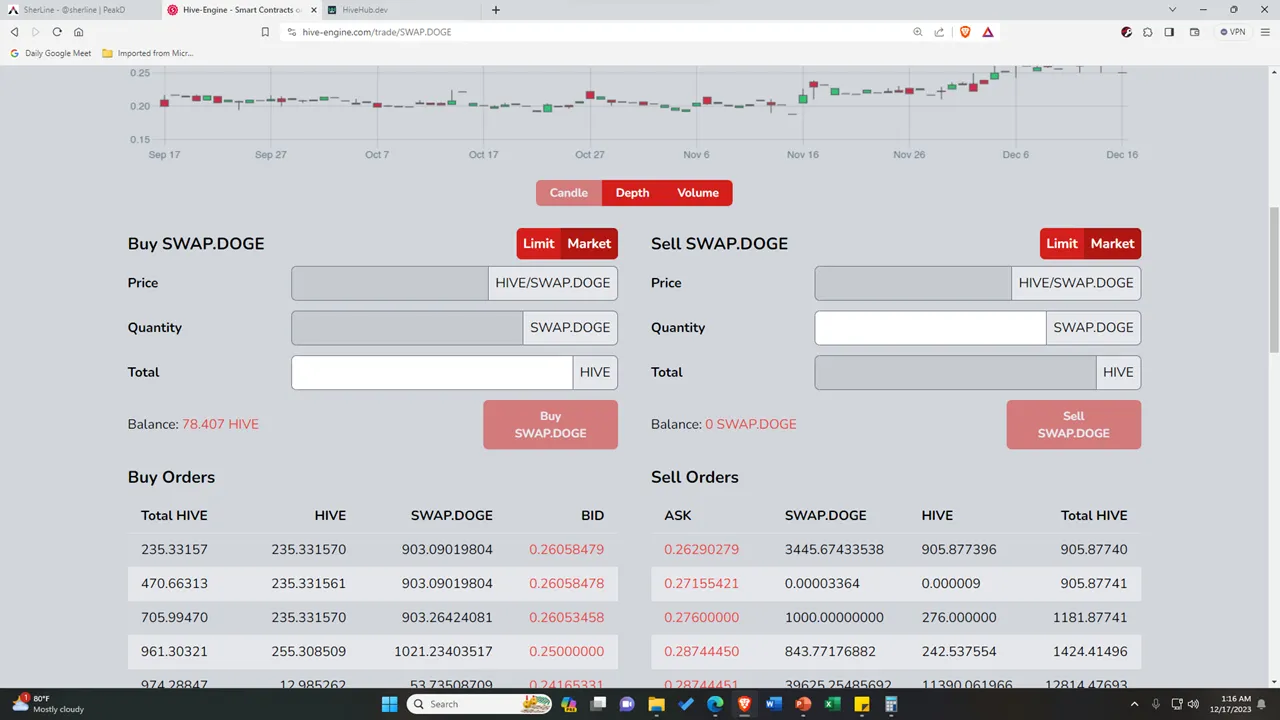Show the Volume chart view
The image size is (1280, 720).
tap(698, 193)
